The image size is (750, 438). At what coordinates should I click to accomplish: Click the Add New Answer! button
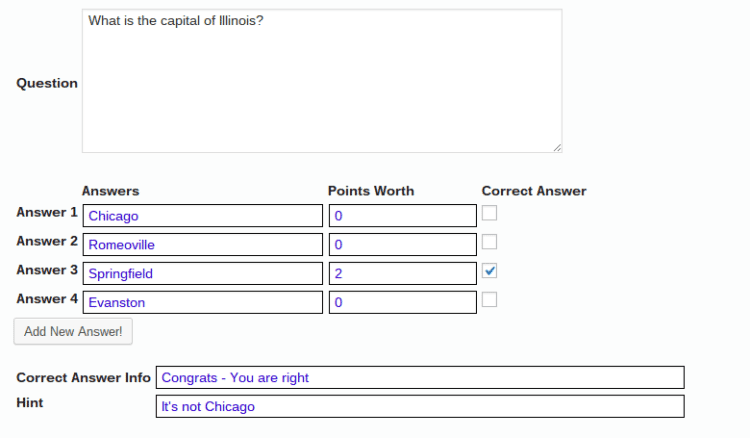pyautogui.click(x=73, y=331)
